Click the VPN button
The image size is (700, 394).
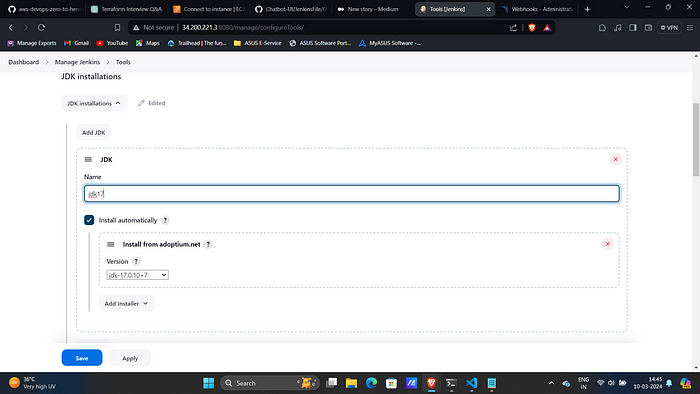[669, 28]
